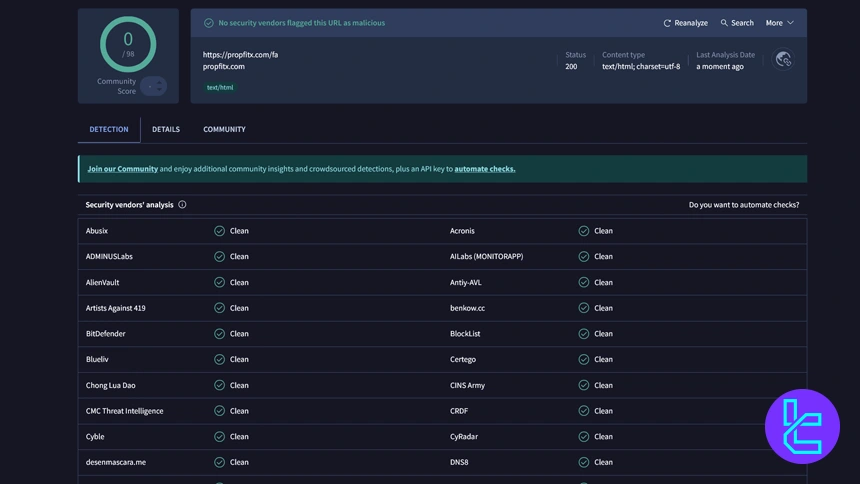Click the BitDefender clean check icon
The image size is (860, 484).
coord(219,334)
